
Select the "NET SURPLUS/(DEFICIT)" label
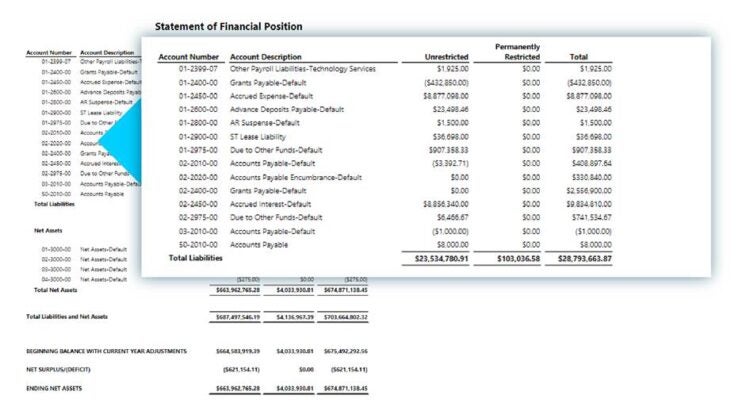[58, 369]
